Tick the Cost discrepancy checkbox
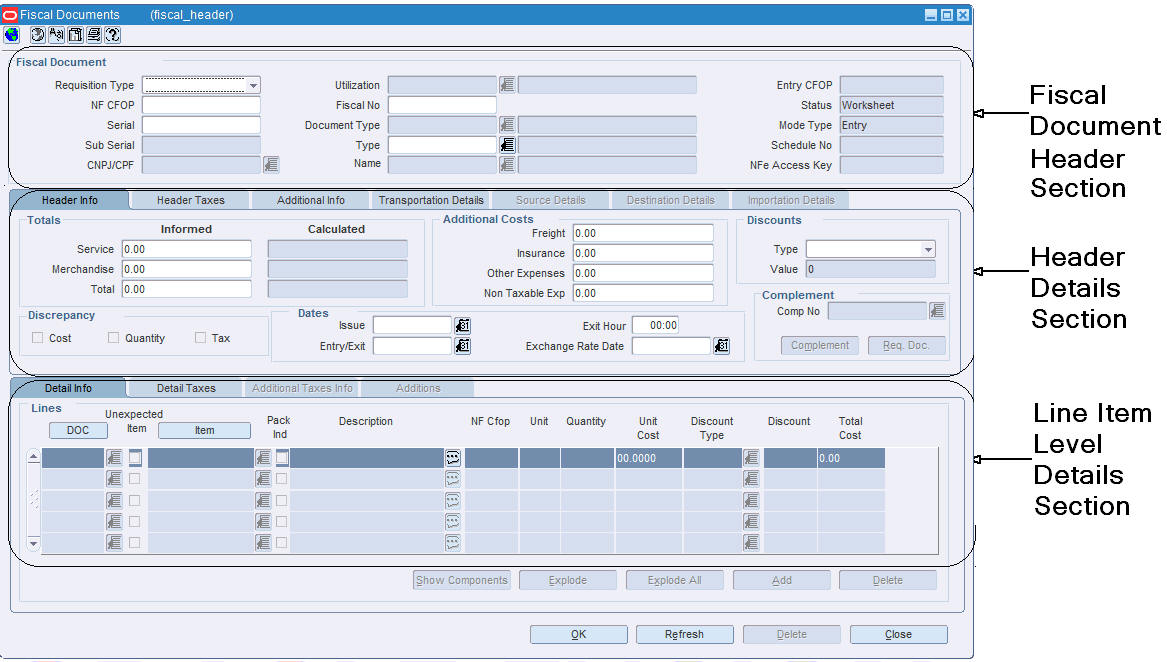The width and height of the screenshot is (1167, 662). pyautogui.click(x=37, y=338)
